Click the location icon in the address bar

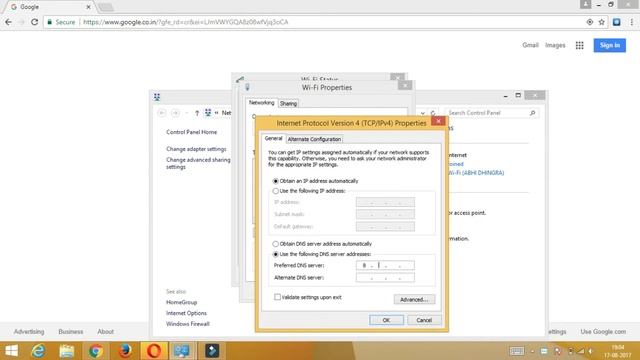tap(589, 22)
